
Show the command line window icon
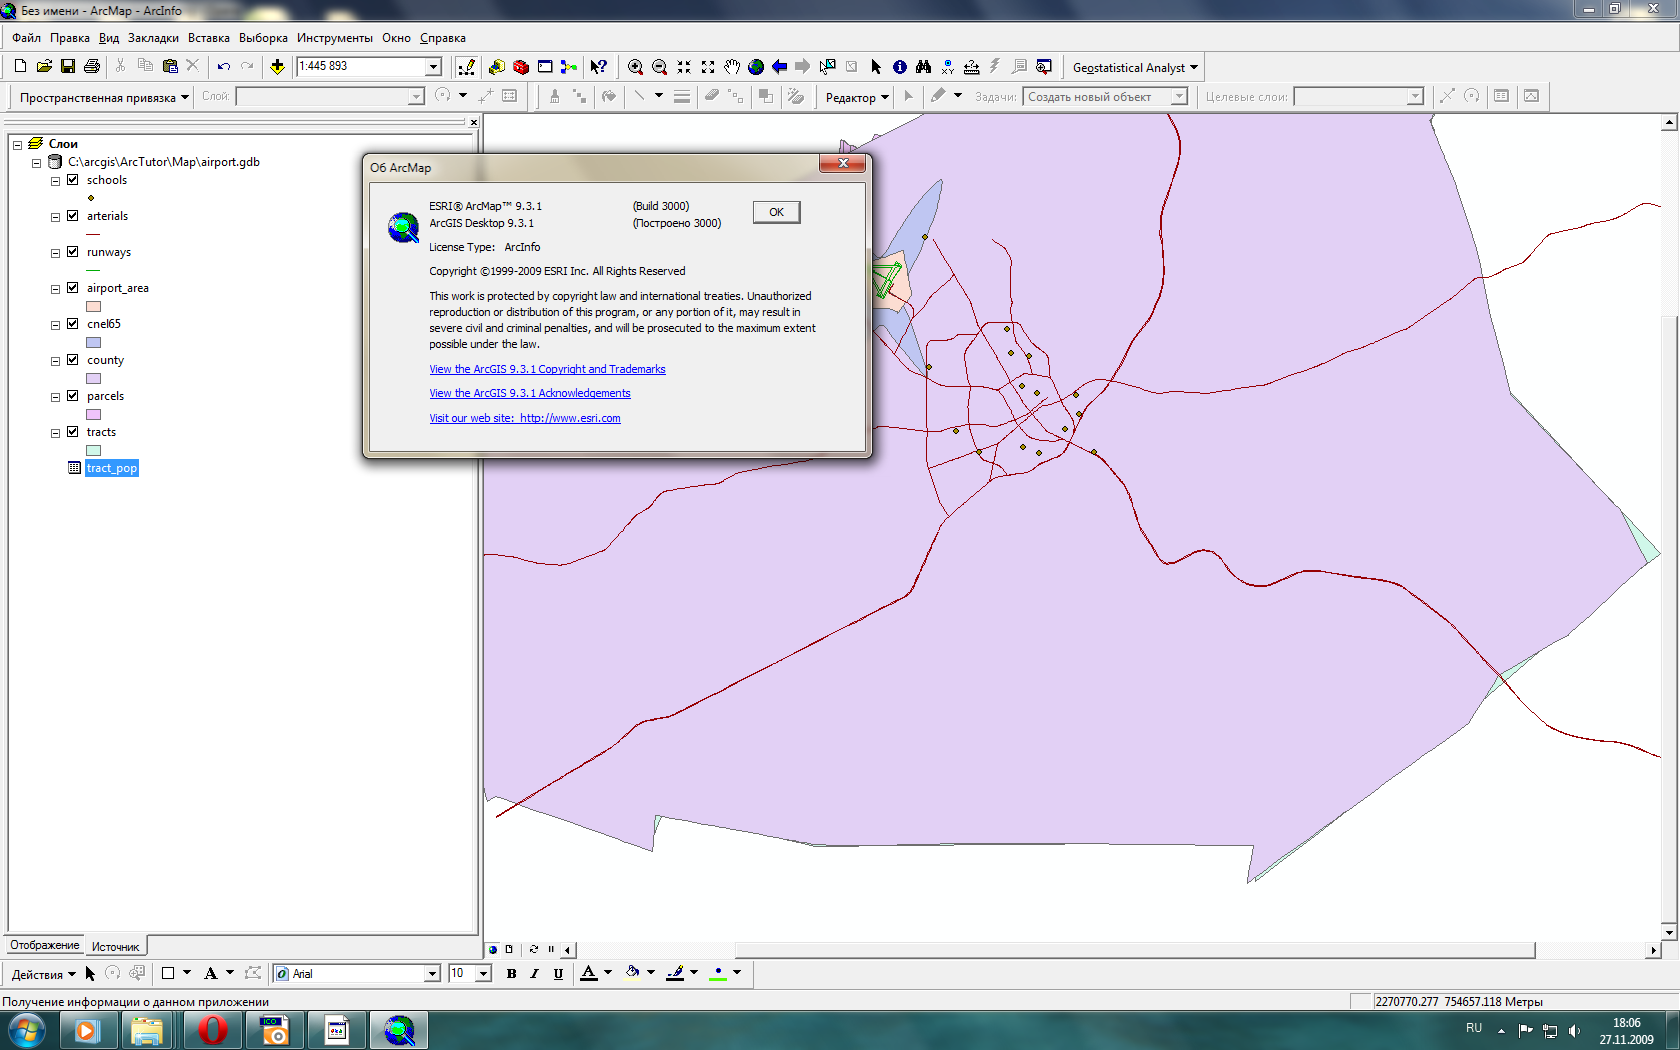pyautogui.click(x=545, y=66)
